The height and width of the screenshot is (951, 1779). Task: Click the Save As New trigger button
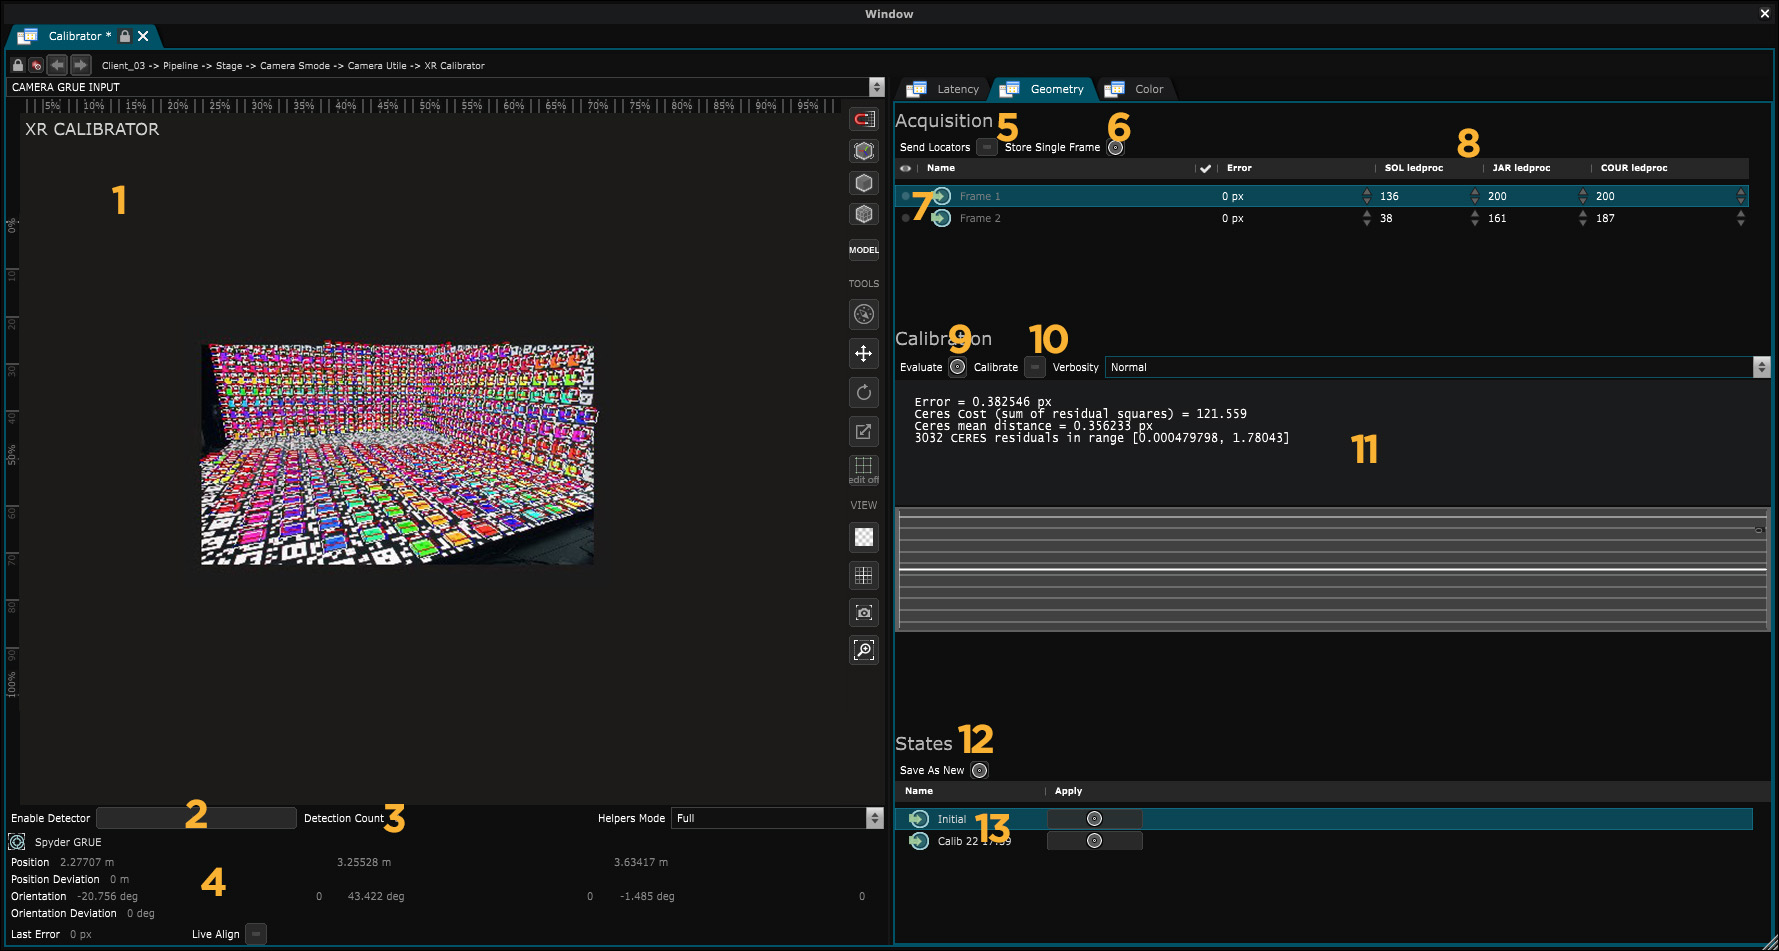(979, 770)
